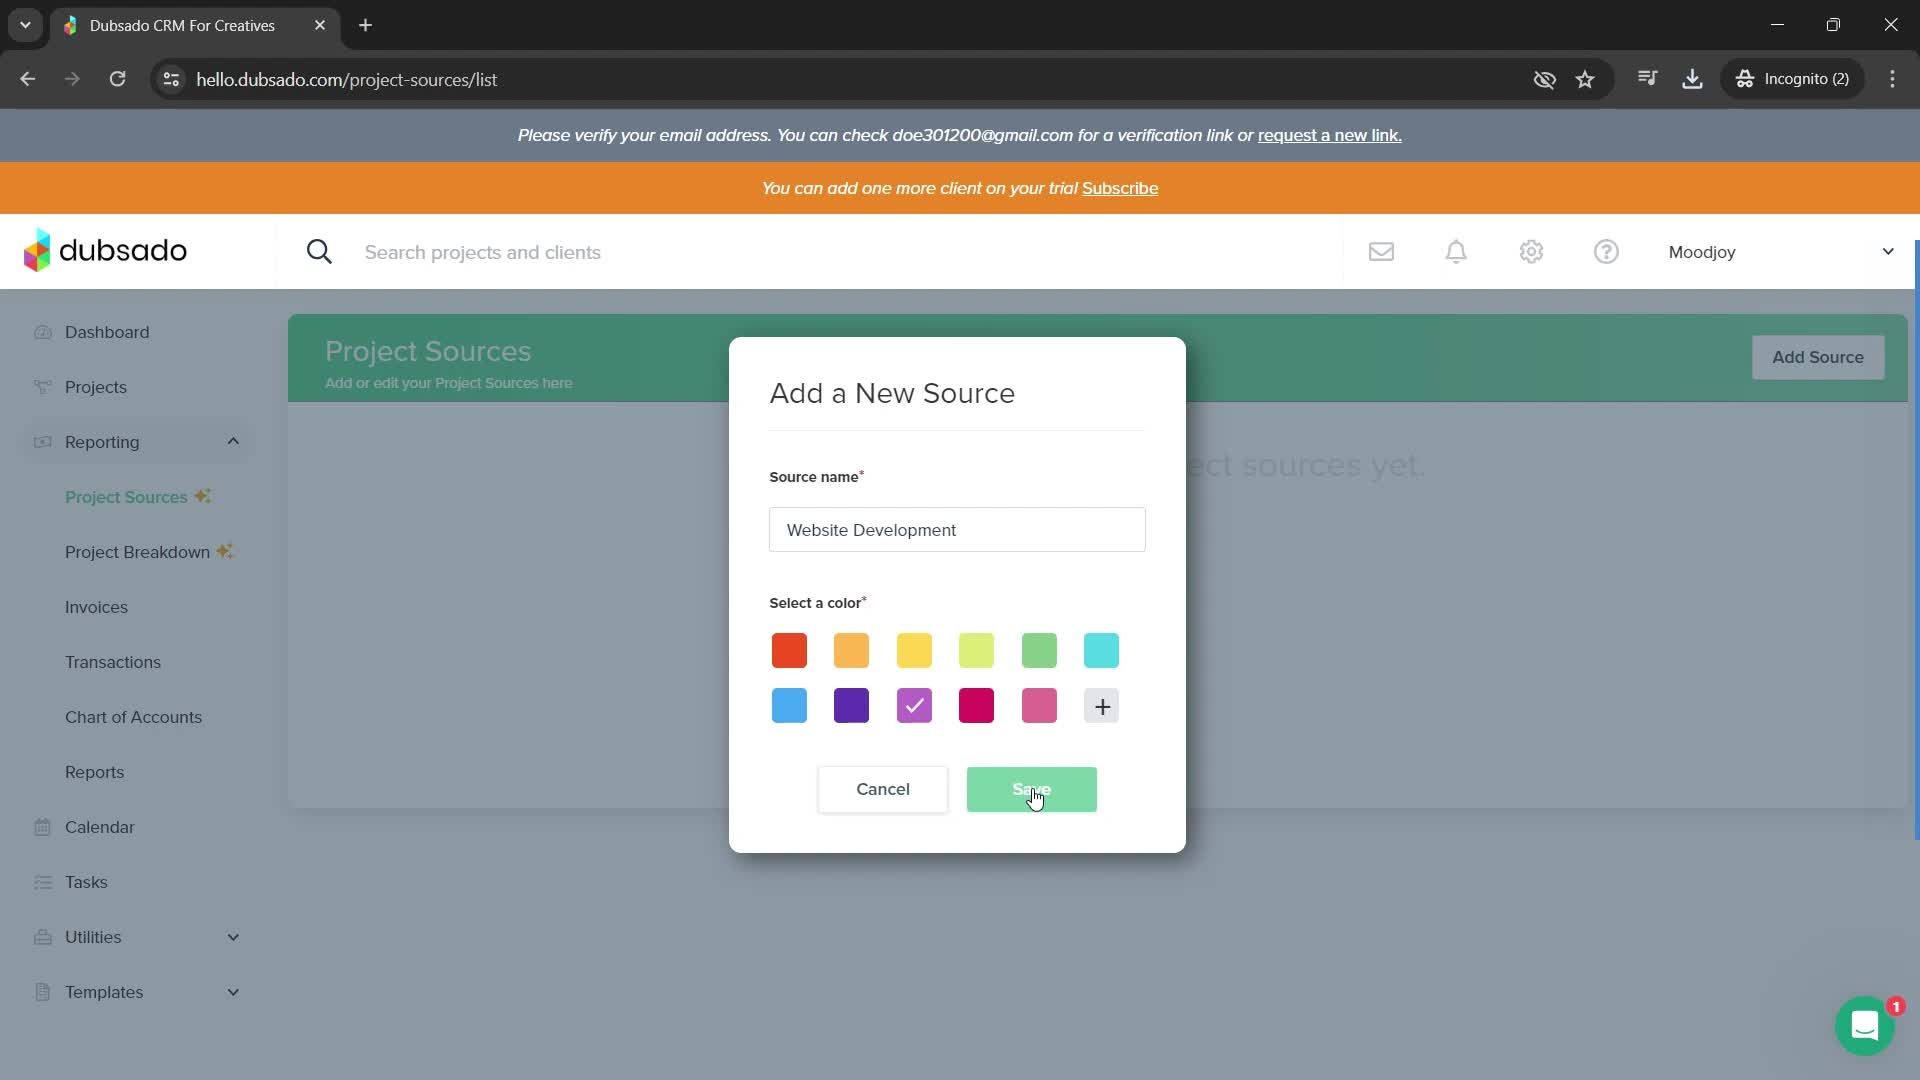
Task: Open Project Breakdown report
Action: [x=137, y=552]
